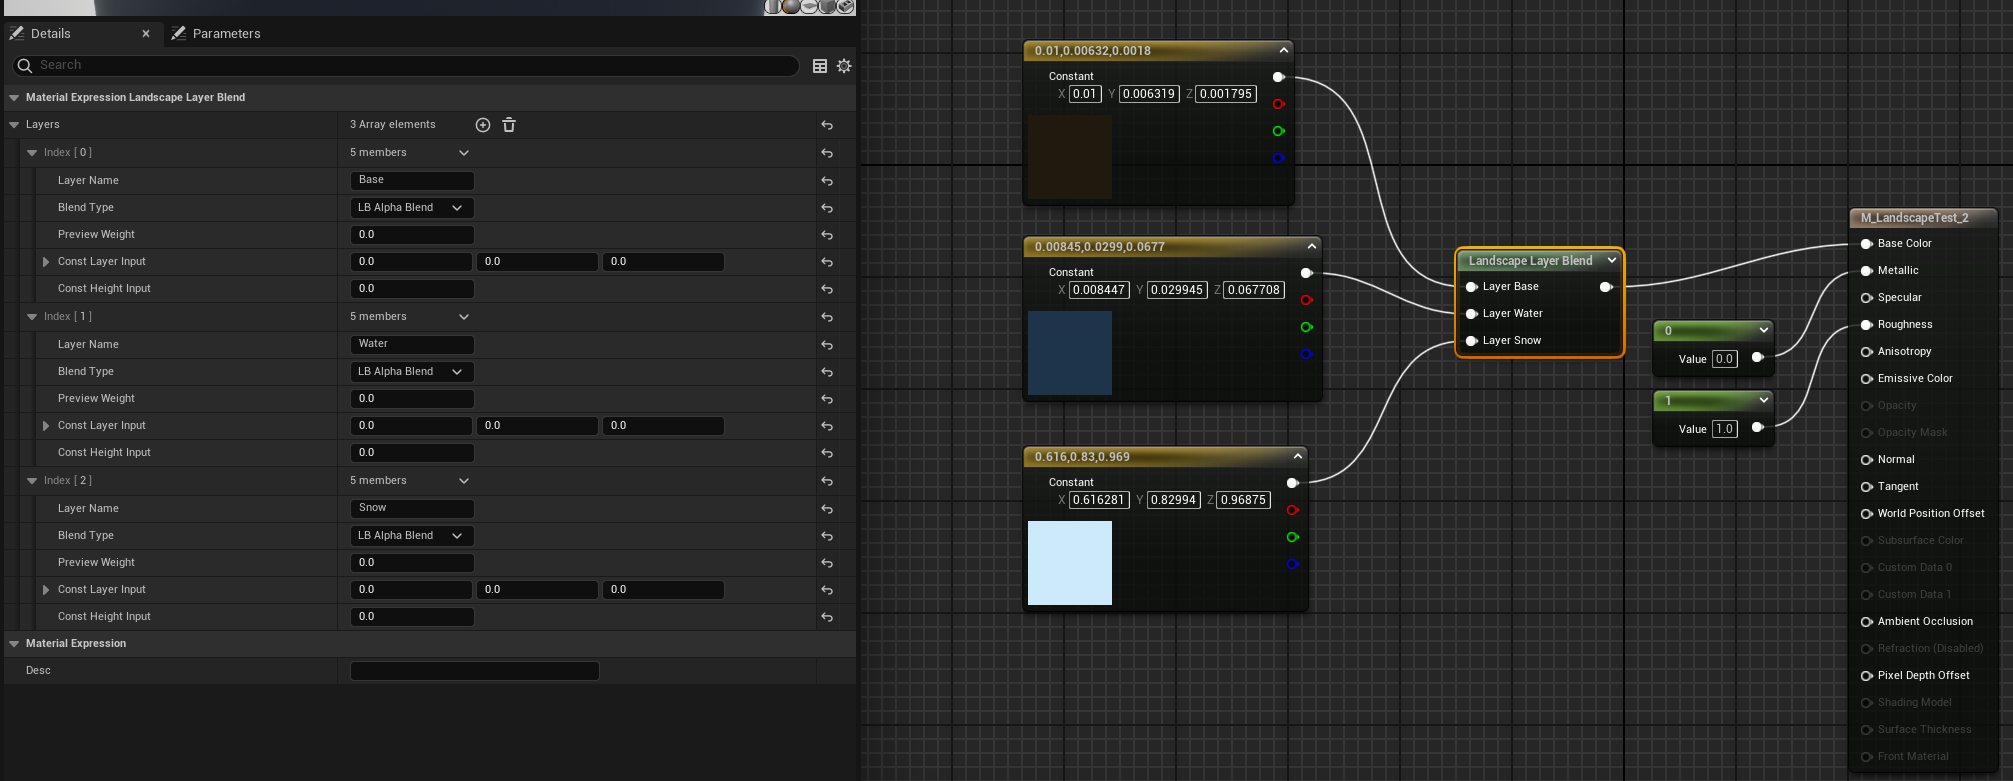Click the Layer Snow input pin
The width and height of the screenshot is (2013, 781).
(1472, 341)
